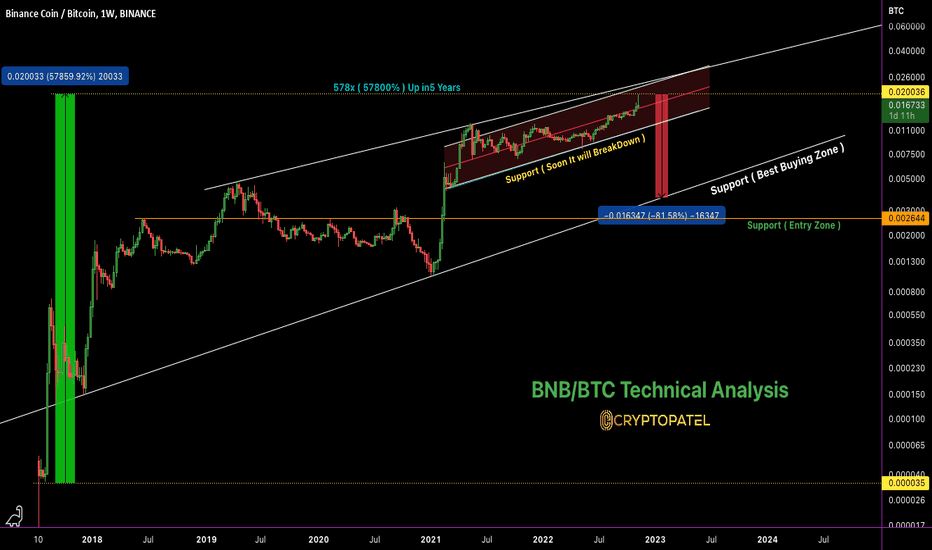Click the blue 0.020033 (57859.92%) measurement label
The width and height of the screenshot is (932, 550).
click(65, 76)
